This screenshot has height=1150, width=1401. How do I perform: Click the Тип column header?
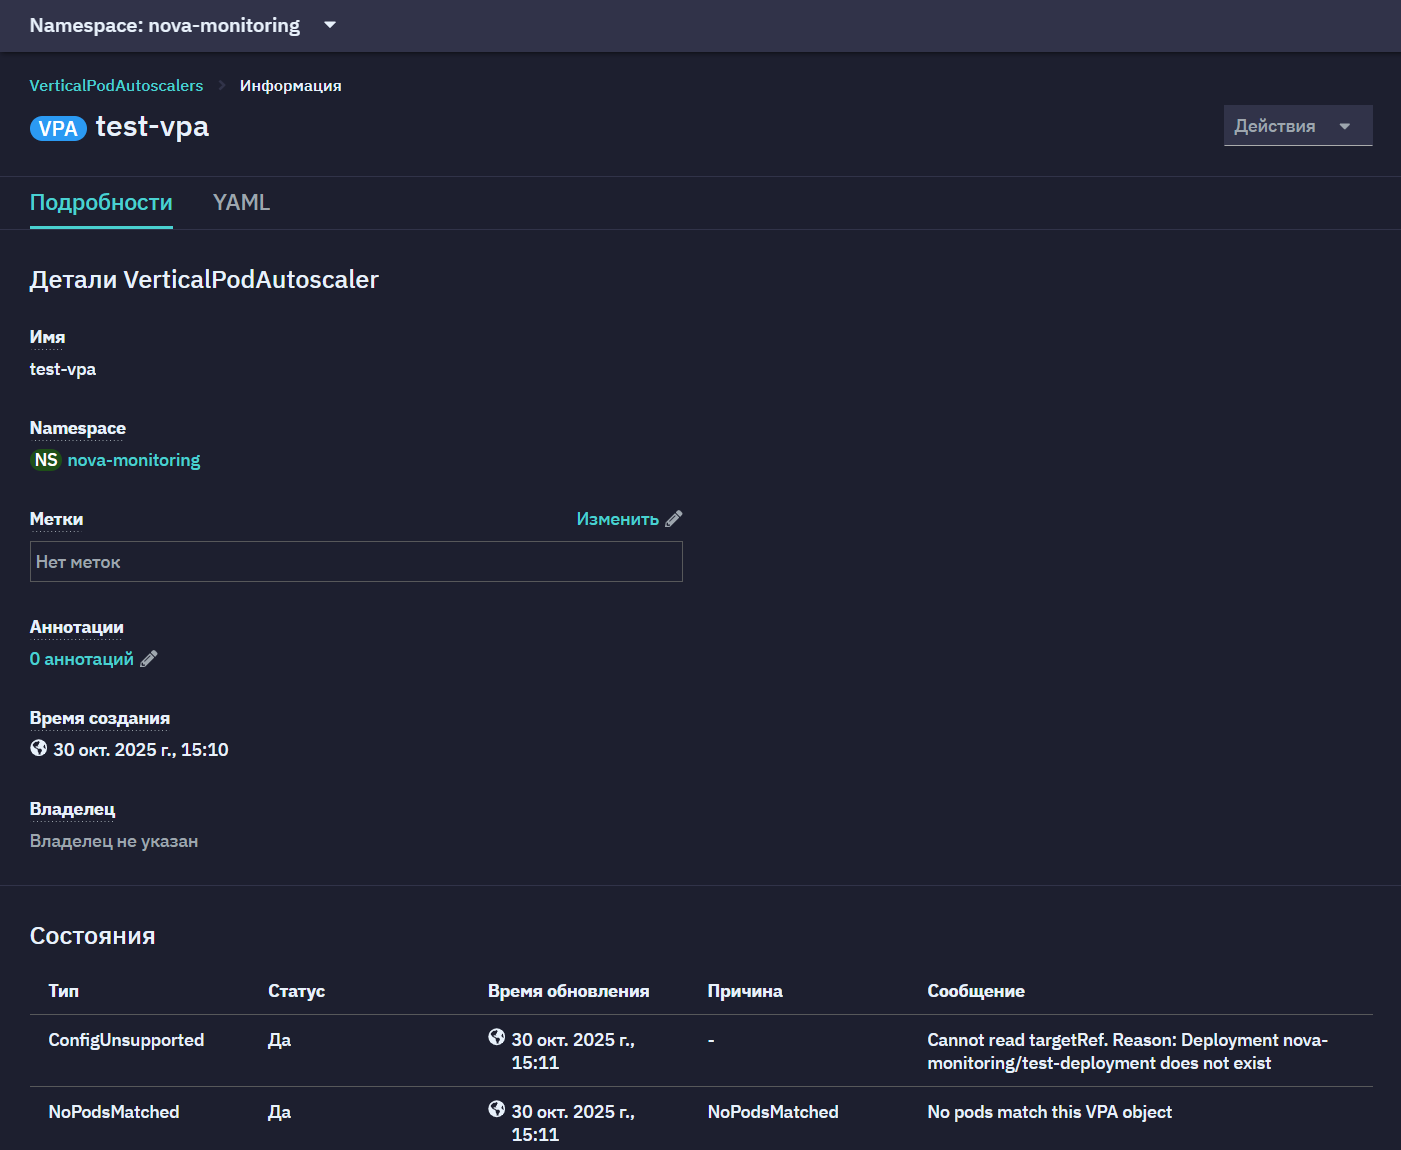point(64,991)
